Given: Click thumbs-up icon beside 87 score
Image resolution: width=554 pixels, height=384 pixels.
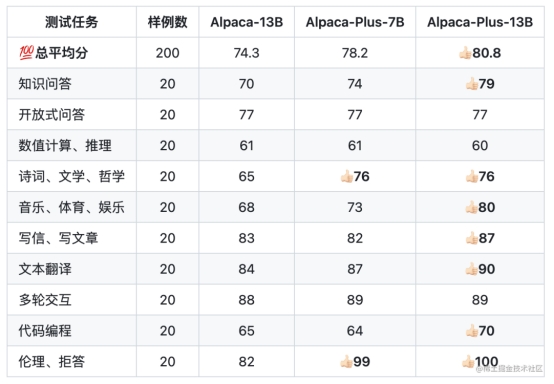Looking at the screenshot, I should pos(472,238).
